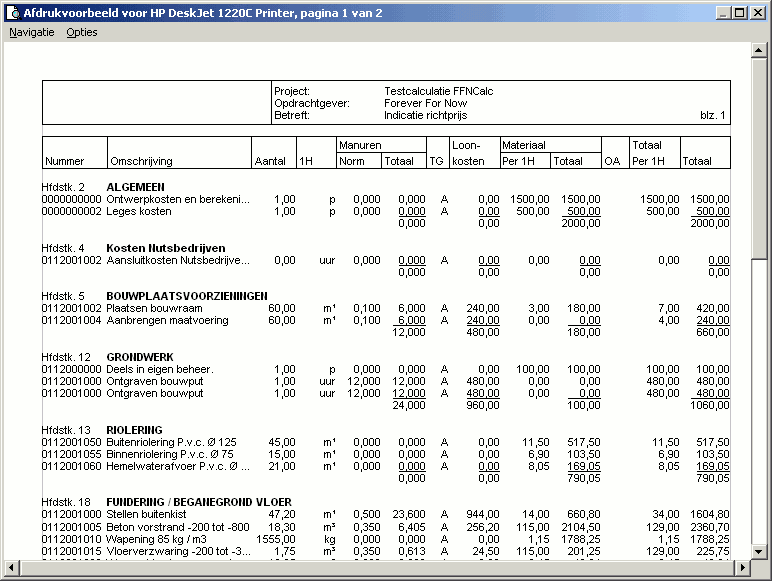Minimize the print preview window
Viewport: 772px width, 581px height.
(x=722, y=13)
